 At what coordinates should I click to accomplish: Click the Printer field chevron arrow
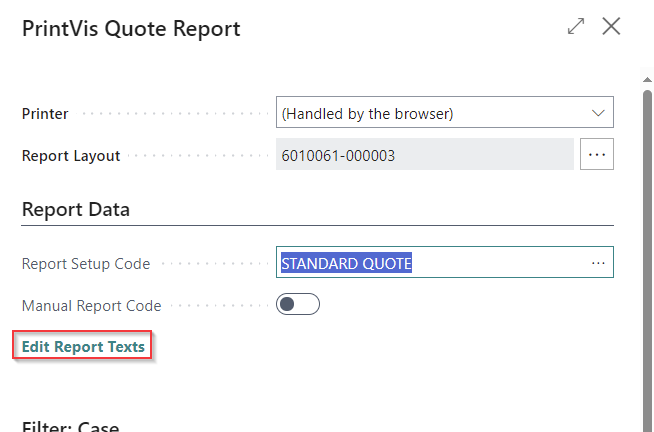pyautogui.click(x=599, y=113)
